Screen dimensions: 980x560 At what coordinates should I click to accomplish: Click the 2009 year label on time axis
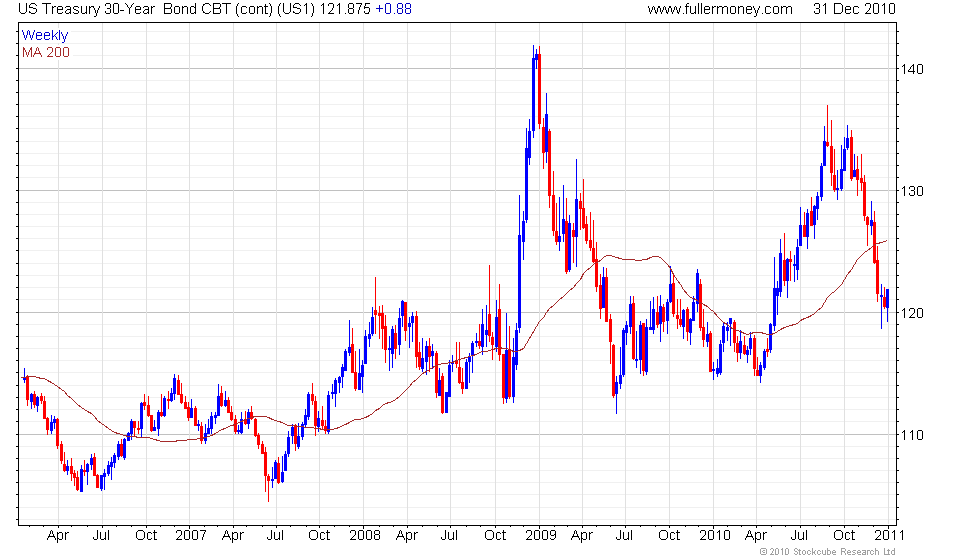[x=541, y=535]
